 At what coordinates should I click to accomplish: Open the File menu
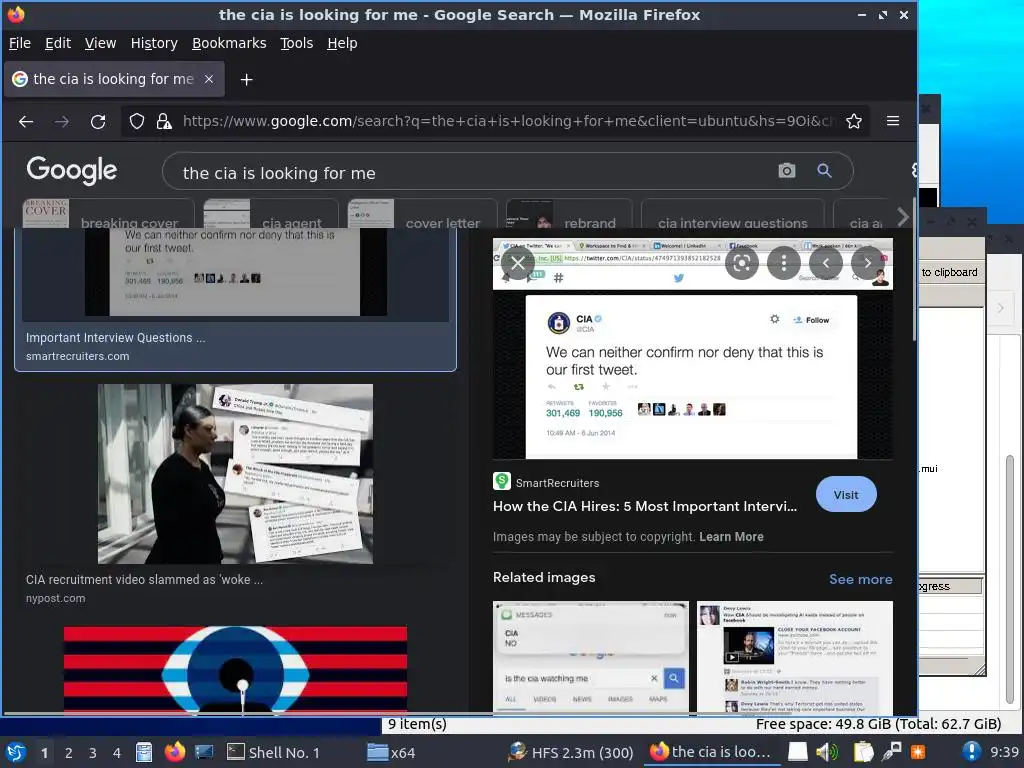(x=20, y=43)
